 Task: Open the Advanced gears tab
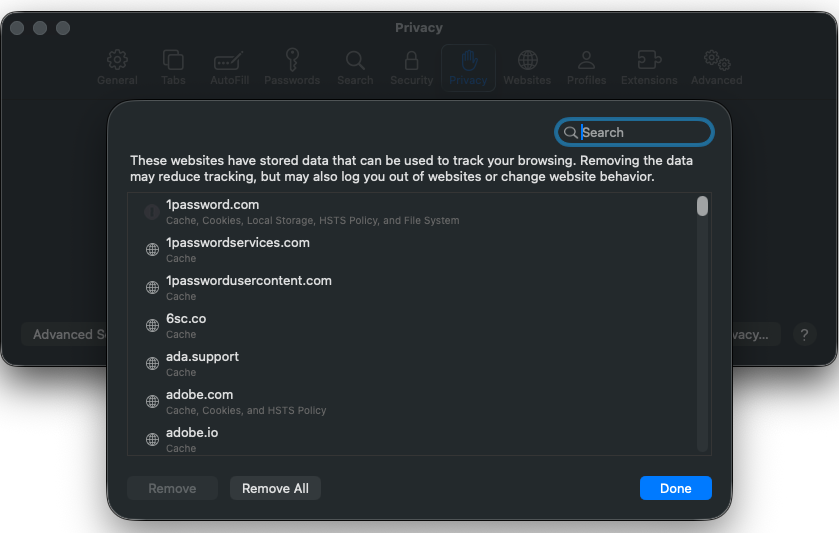716,67
